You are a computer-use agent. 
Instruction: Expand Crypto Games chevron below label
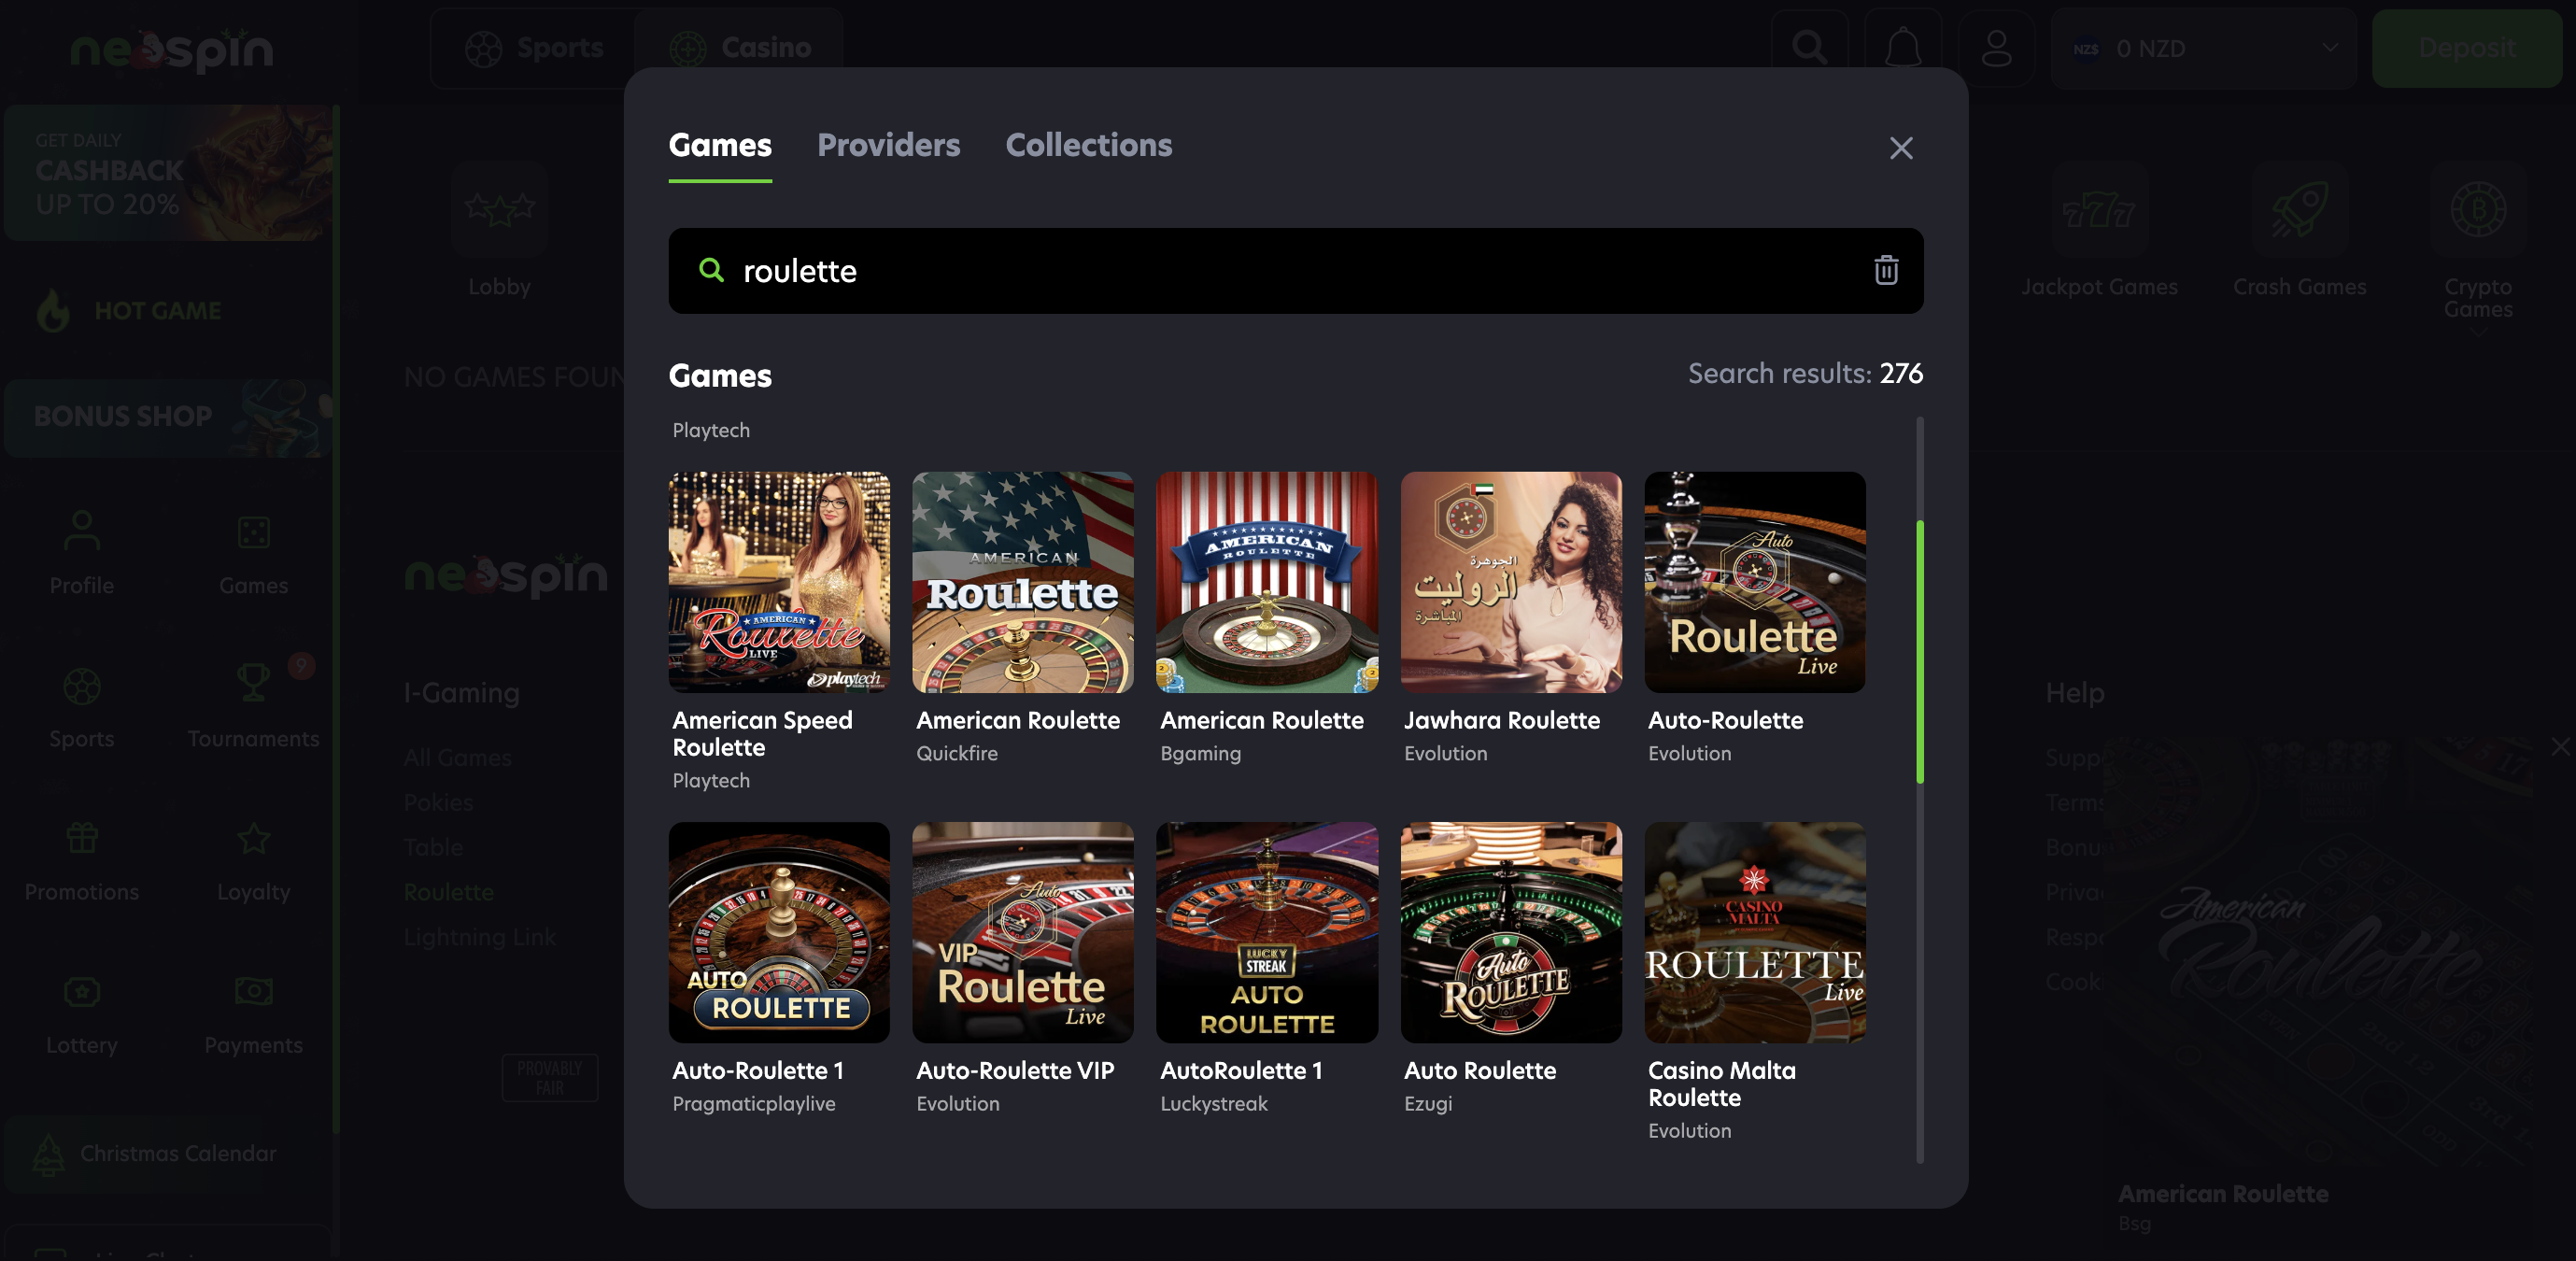pyautogui.click(x=2477, y=333)
